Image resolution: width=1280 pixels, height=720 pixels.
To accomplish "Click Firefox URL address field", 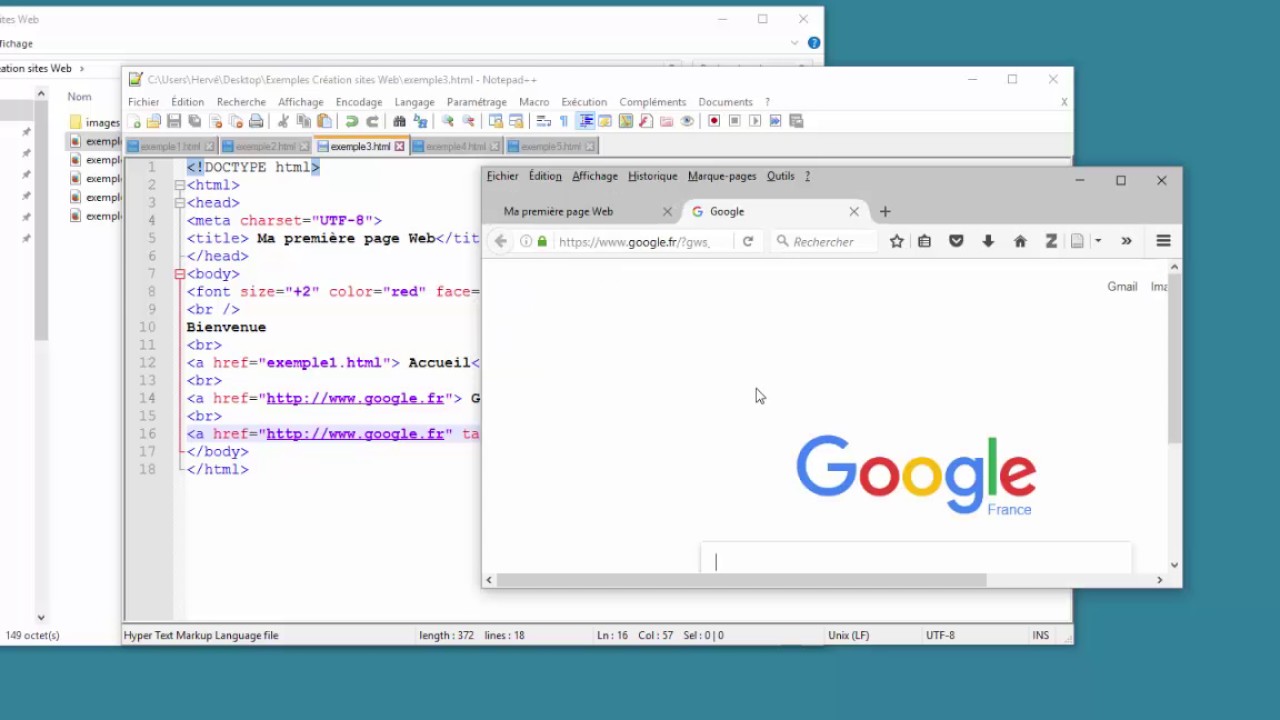I will click(634, 241).
